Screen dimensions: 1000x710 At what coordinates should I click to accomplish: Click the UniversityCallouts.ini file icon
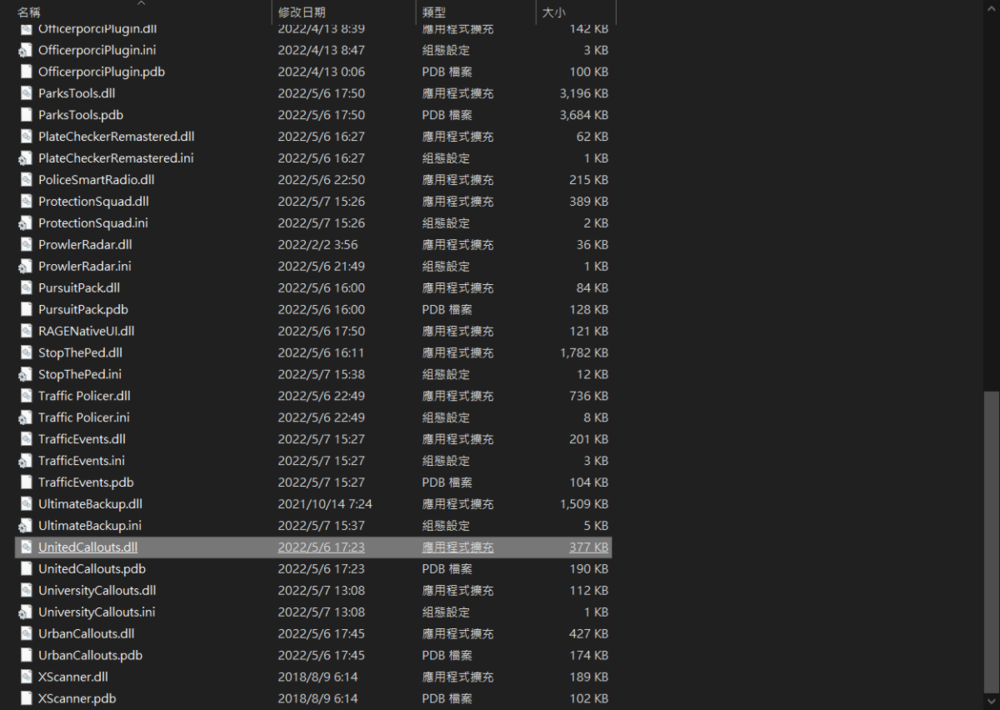(x=26, y=612)
